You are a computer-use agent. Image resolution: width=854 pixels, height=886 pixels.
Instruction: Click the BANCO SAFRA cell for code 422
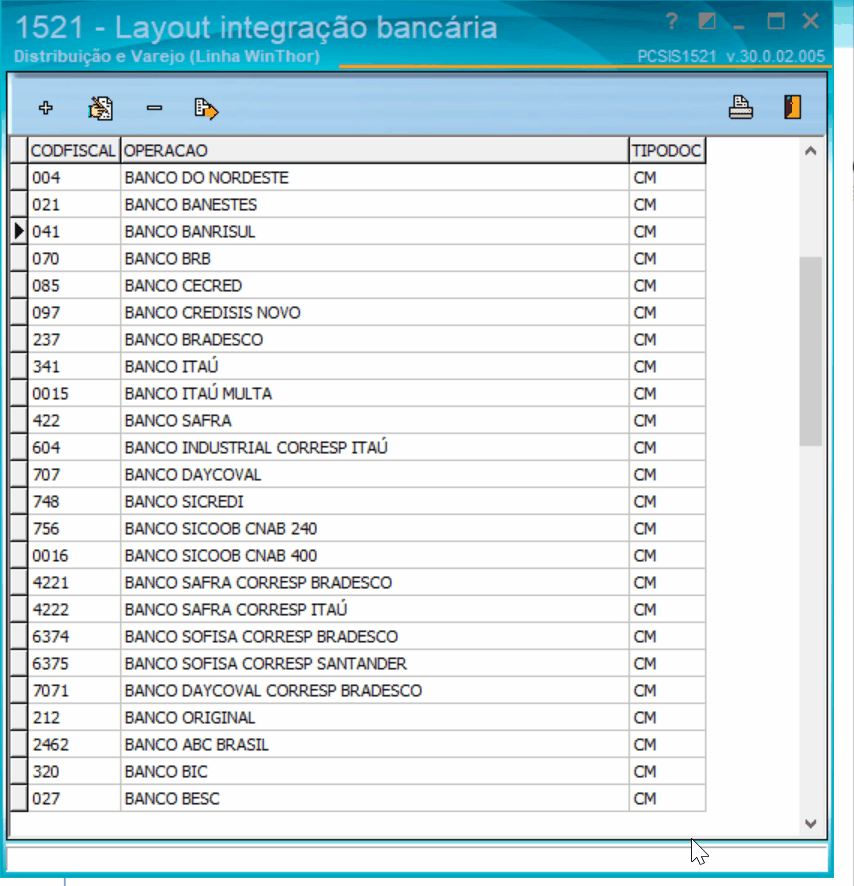[375, 420]
